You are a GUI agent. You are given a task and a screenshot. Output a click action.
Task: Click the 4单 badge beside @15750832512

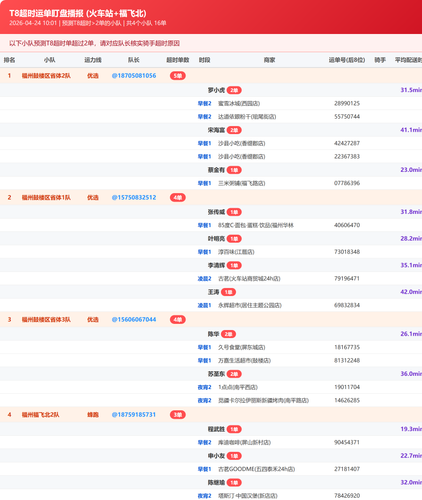coord(178,198)
